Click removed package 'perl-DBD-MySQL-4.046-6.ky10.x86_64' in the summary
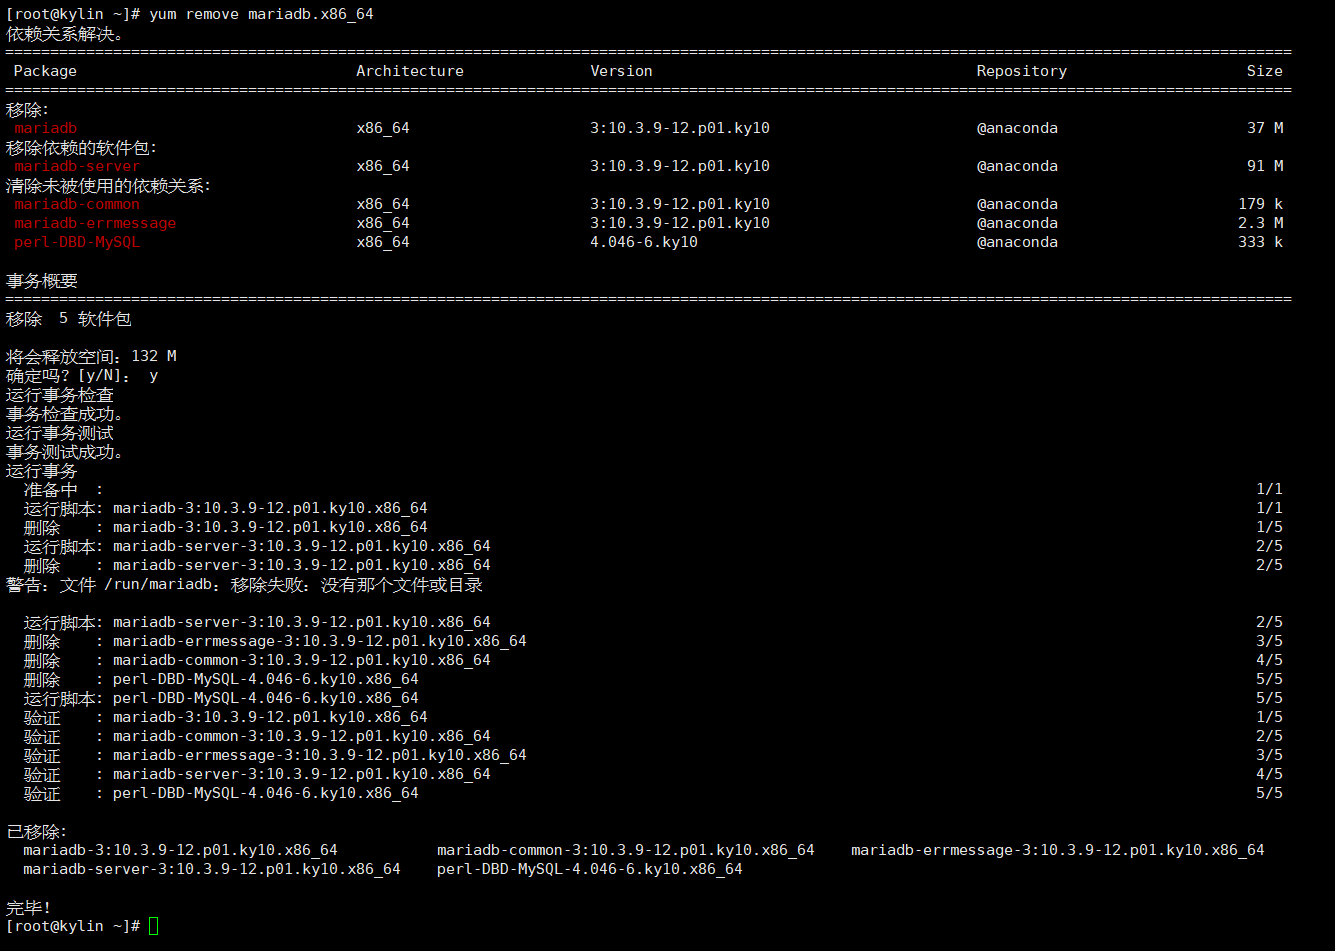 pyautogui.click(x=590, y=869)
